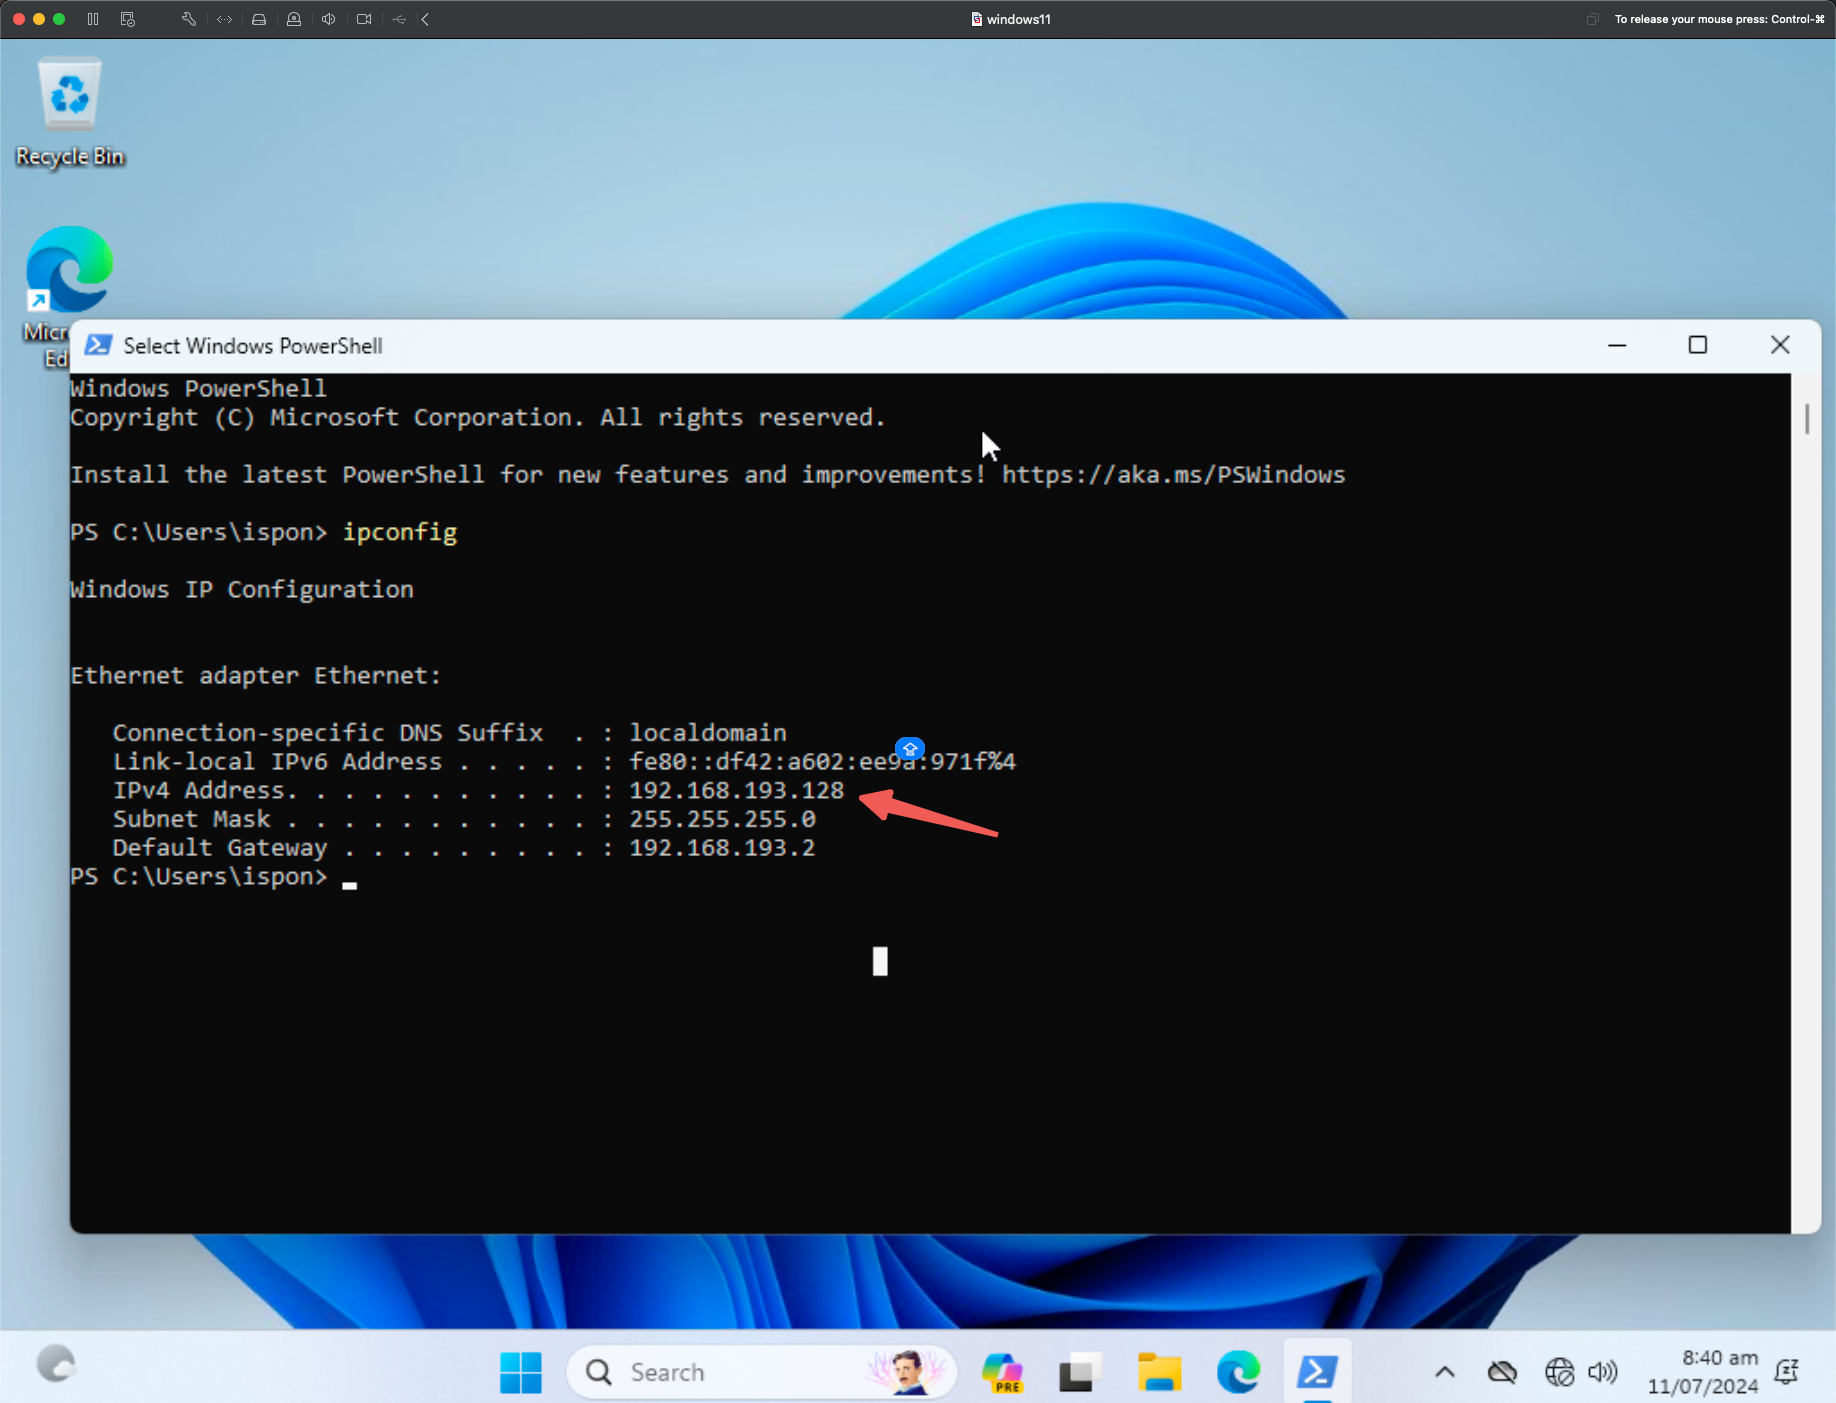Click the macOS yellow minimize button

coord(39,19)
